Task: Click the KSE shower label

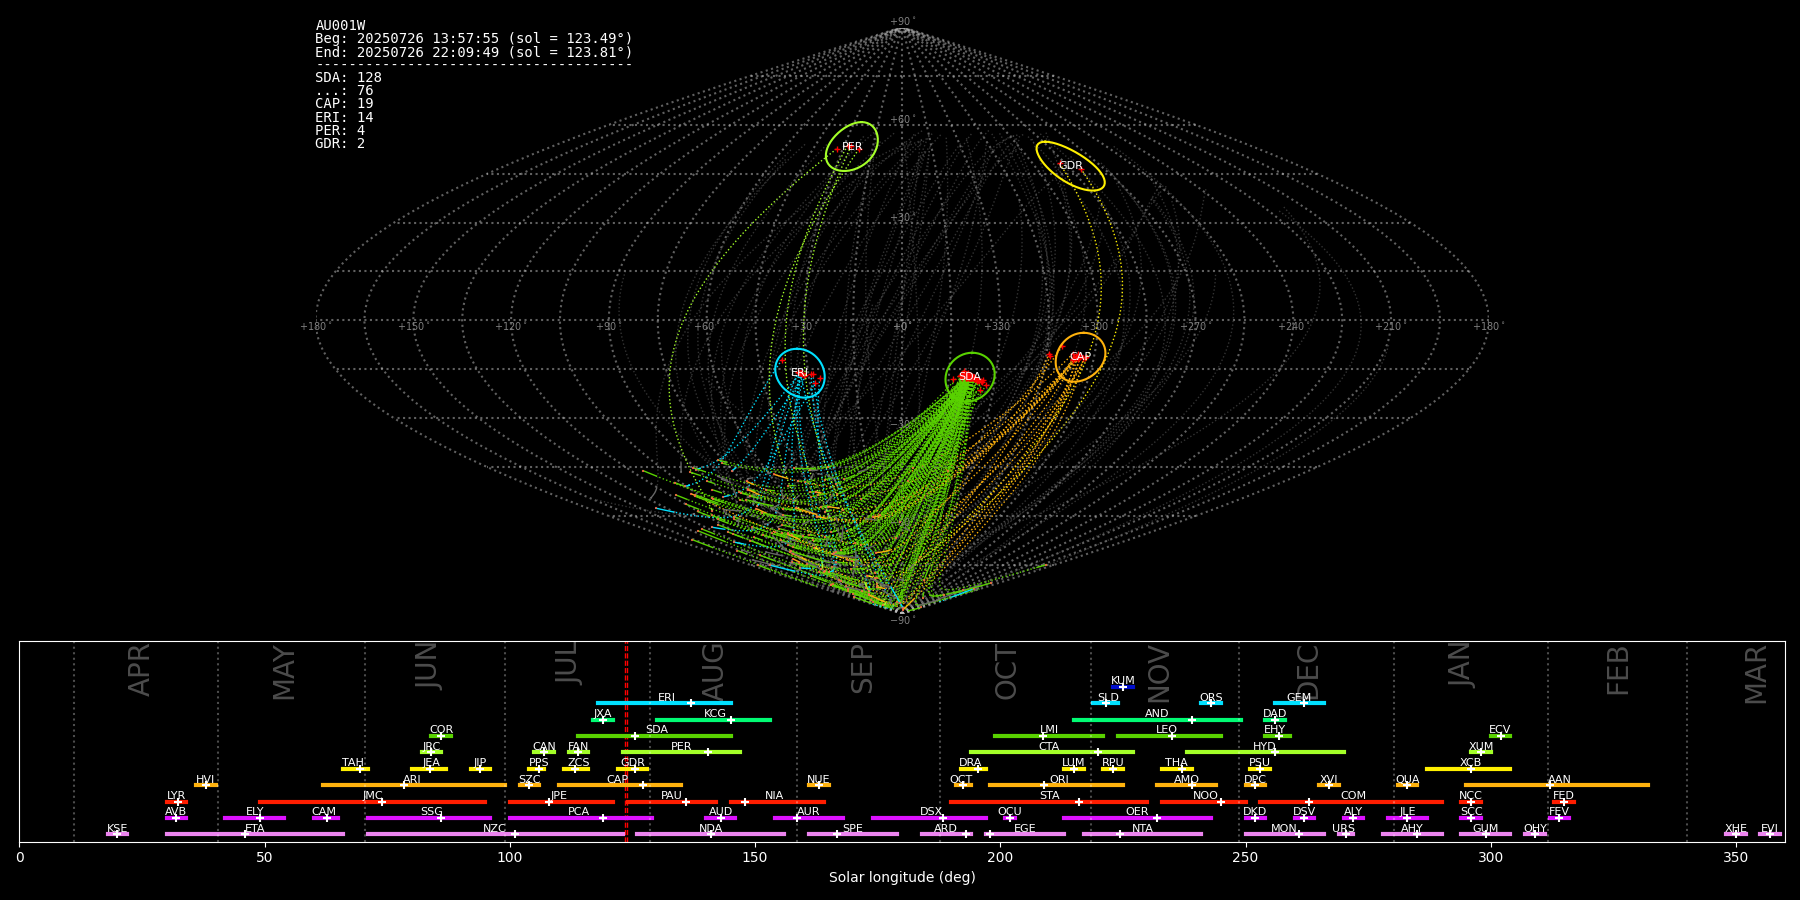Action: (x=117, y=829)
